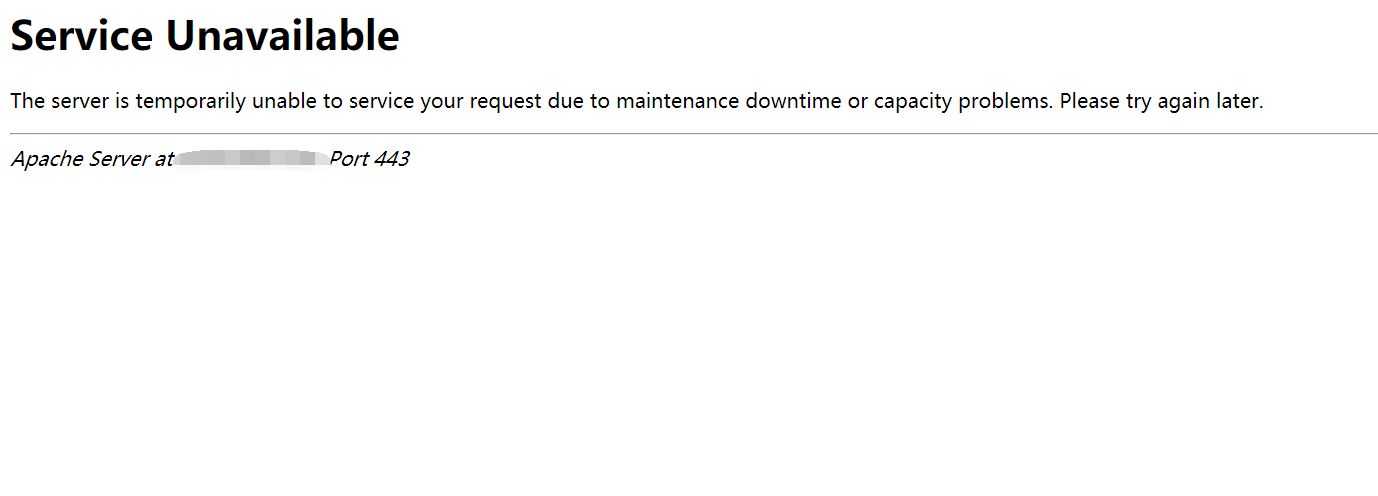Click the word "Unavailable" in the heading
Image resolution: width=1378 pixels, height=496 pixels.
coord(282,36)
